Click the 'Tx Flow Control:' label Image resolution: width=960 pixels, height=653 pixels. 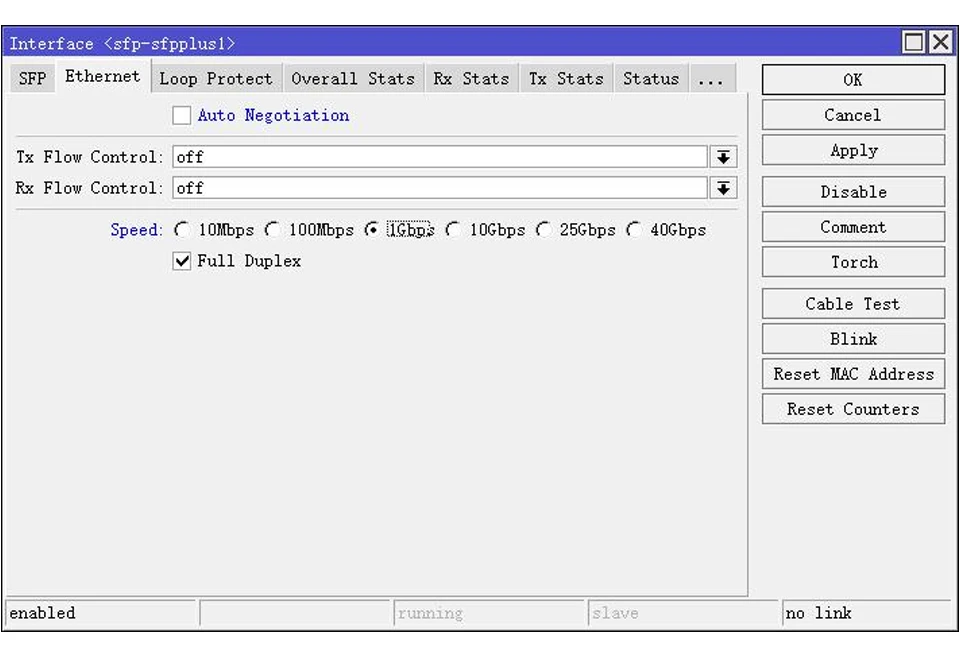pyautogui.click(x=89, y=157)
